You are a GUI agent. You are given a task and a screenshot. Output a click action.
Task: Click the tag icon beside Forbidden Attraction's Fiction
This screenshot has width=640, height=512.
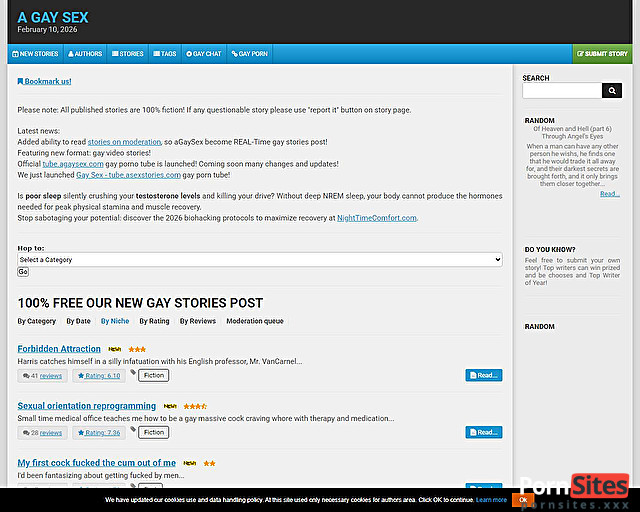coord(133,372)
